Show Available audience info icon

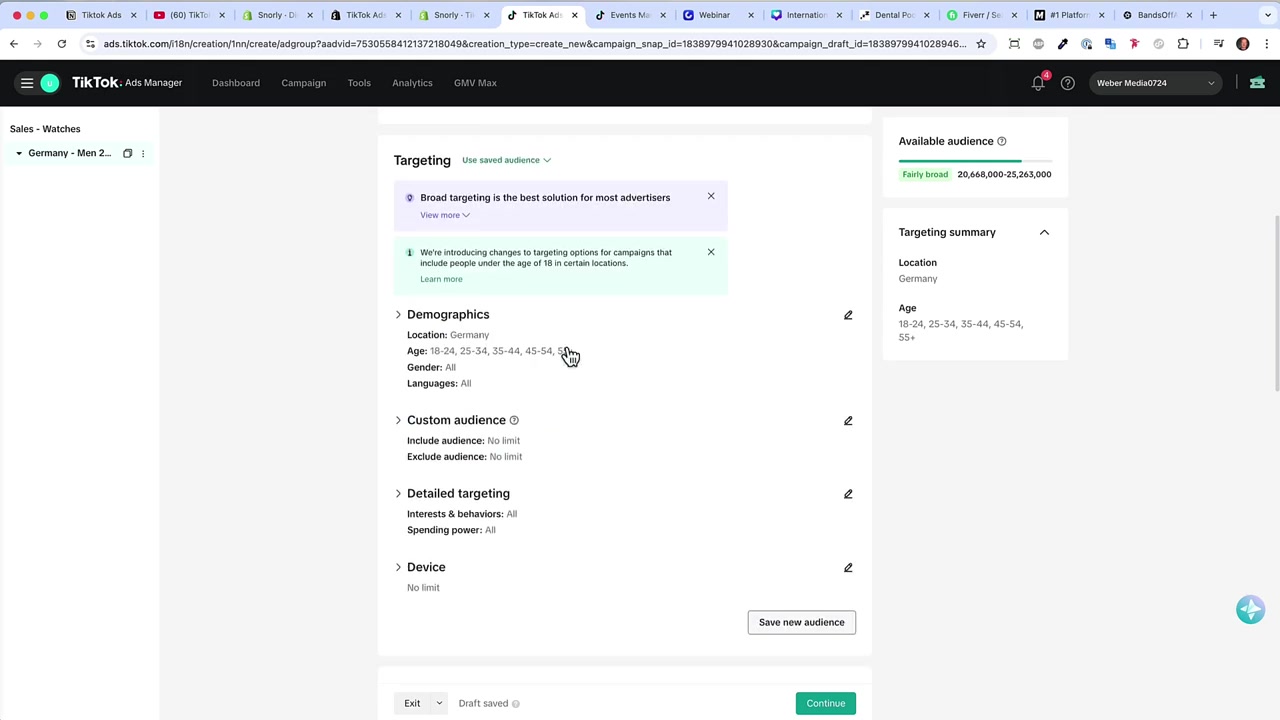point(1002,142)
